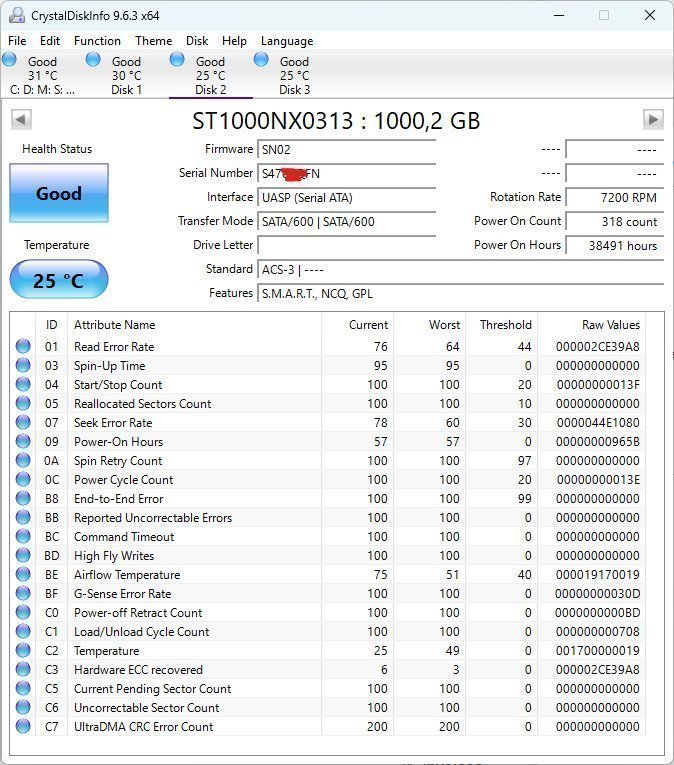Click the Power On Hours value 38491 hours
The width and height of the screenshot is (674, 765).
point(614,245)
